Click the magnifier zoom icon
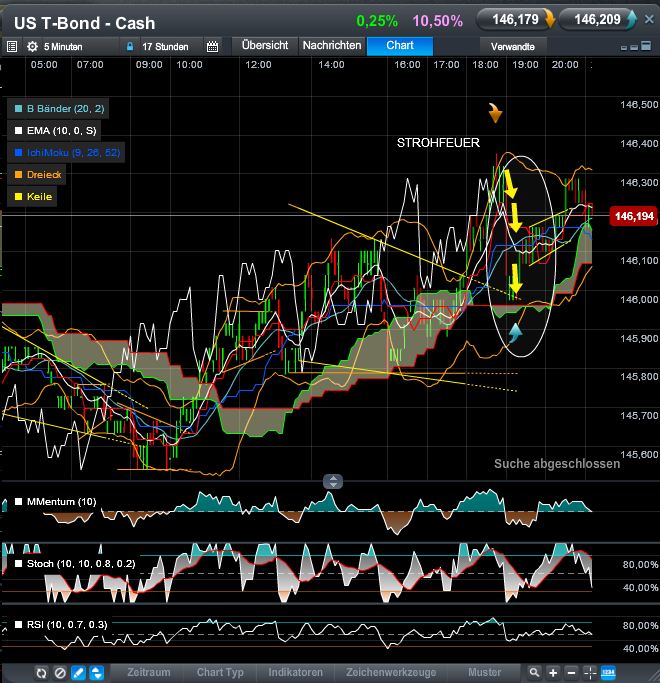The image size is (660, 683). (x=534, y=673)
